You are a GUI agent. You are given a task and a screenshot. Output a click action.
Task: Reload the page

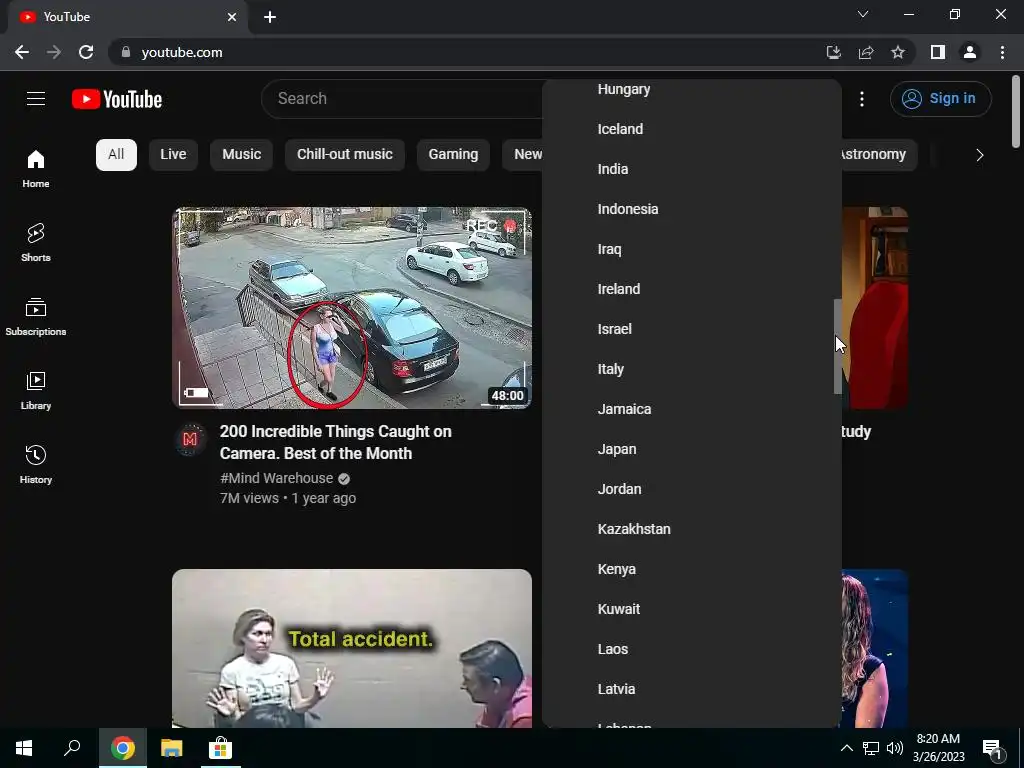click(86, 52)
